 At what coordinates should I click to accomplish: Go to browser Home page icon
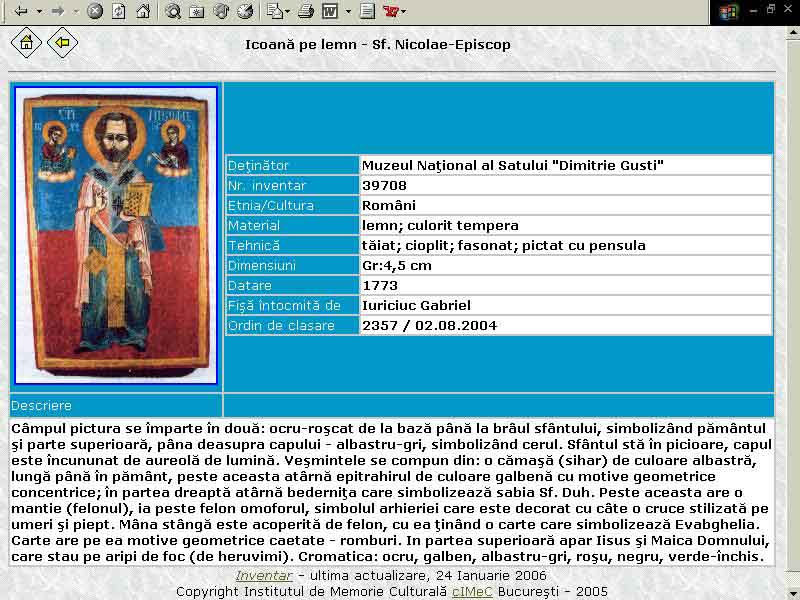[143, 10]
